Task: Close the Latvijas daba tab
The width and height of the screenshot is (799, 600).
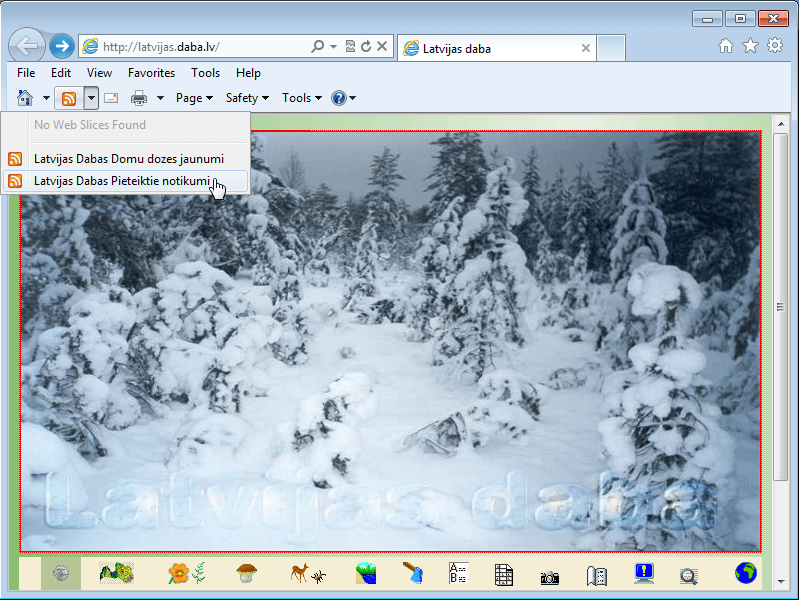Action: pyautogui.click(x=585, y=48)
